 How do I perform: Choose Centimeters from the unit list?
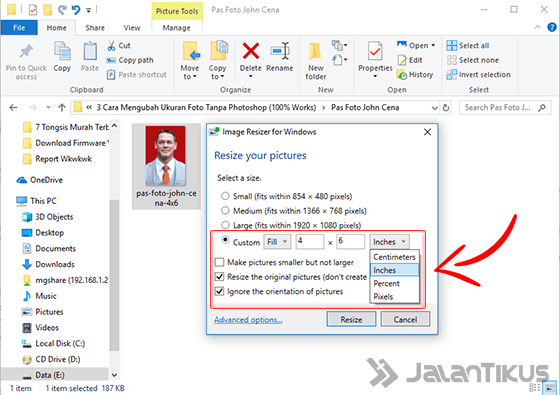point(394,257)
